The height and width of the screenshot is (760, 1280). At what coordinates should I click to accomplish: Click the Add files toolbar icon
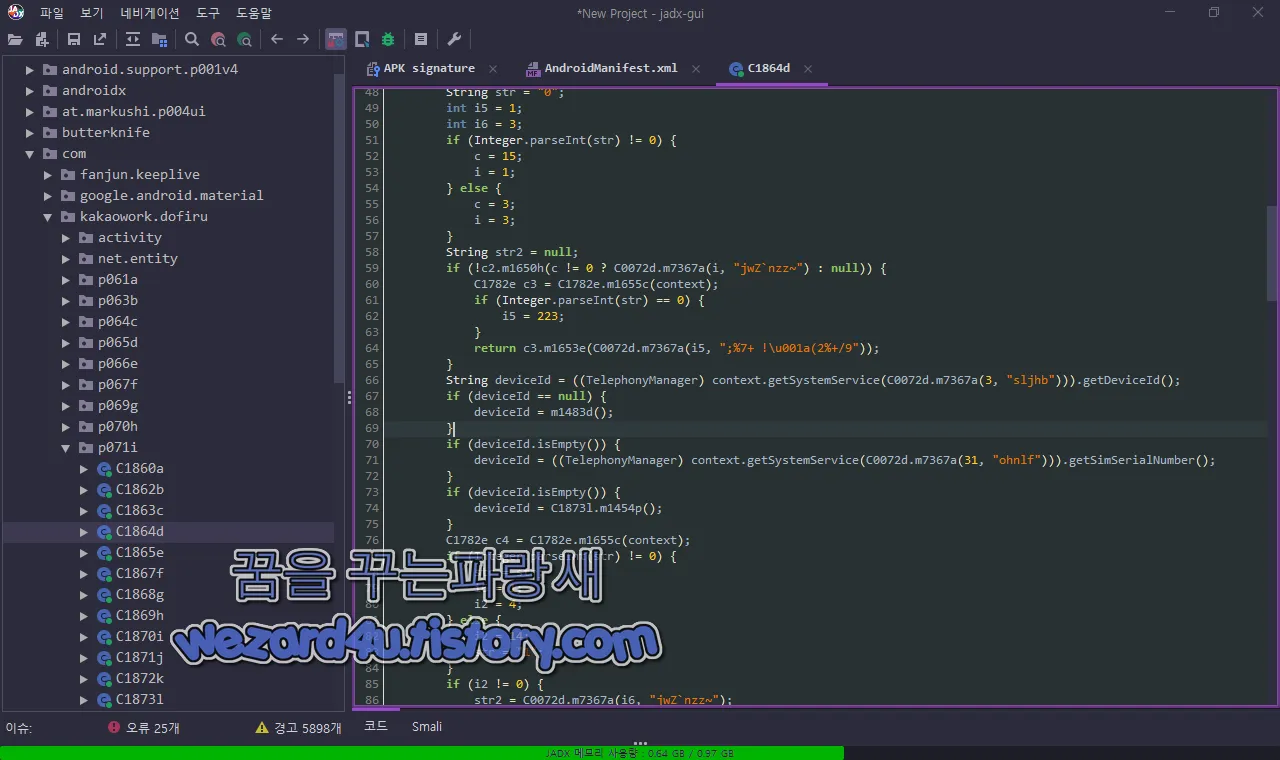point(42,40)
